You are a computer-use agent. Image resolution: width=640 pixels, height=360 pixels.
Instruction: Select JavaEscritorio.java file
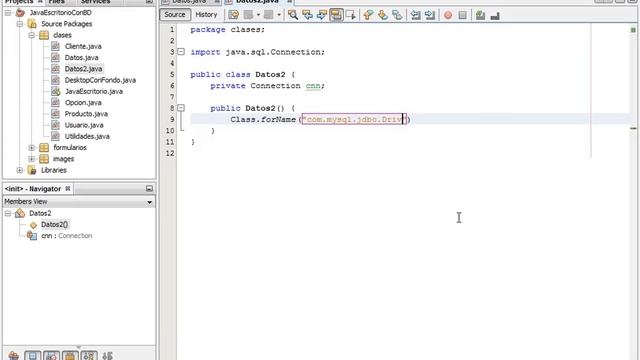94,91
